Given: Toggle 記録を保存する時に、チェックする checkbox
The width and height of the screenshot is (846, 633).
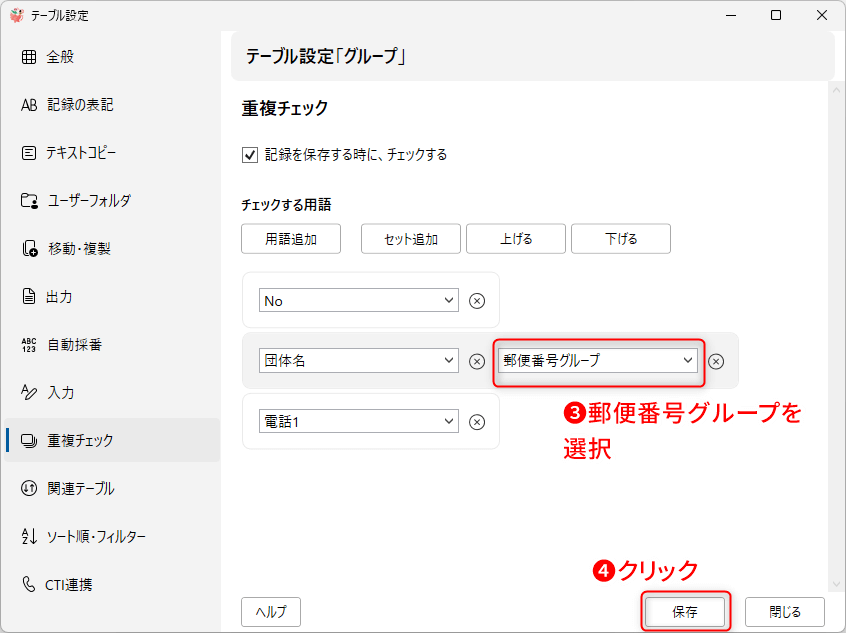Looking at the screenshot, I should pyautogui.click(x=250, y=155).
